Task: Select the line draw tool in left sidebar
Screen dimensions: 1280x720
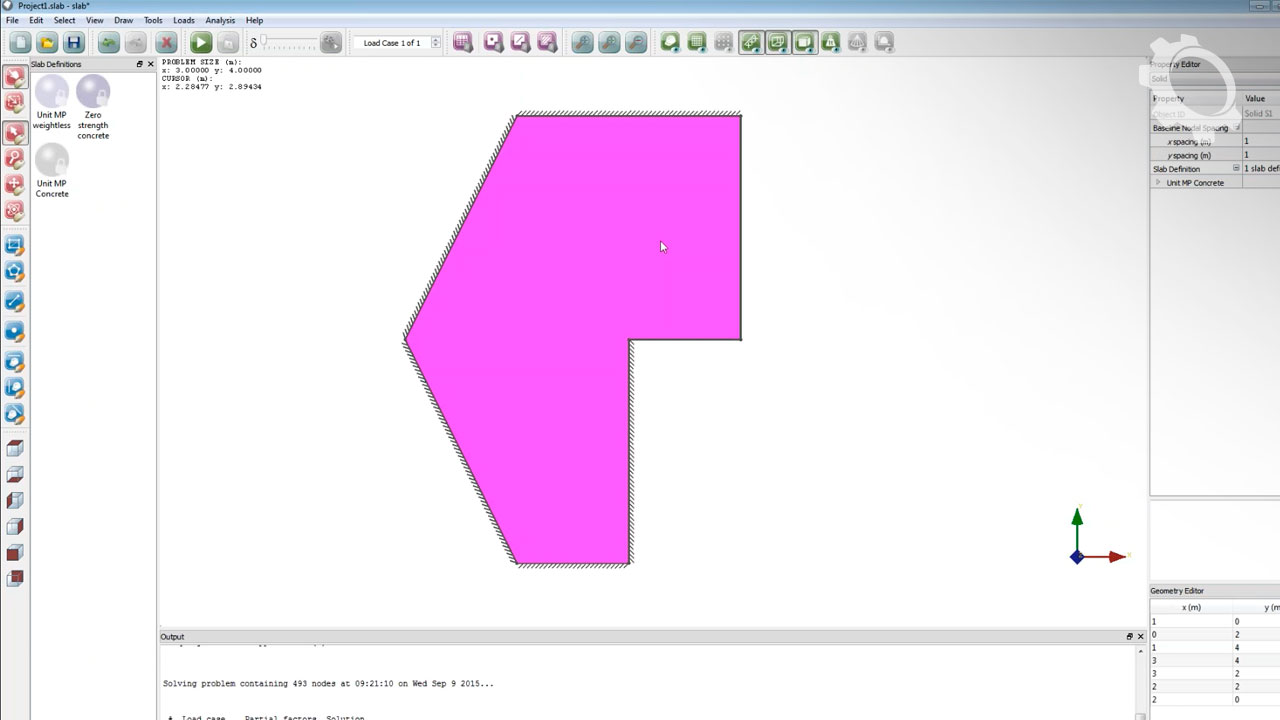Action: coord(15,301)
